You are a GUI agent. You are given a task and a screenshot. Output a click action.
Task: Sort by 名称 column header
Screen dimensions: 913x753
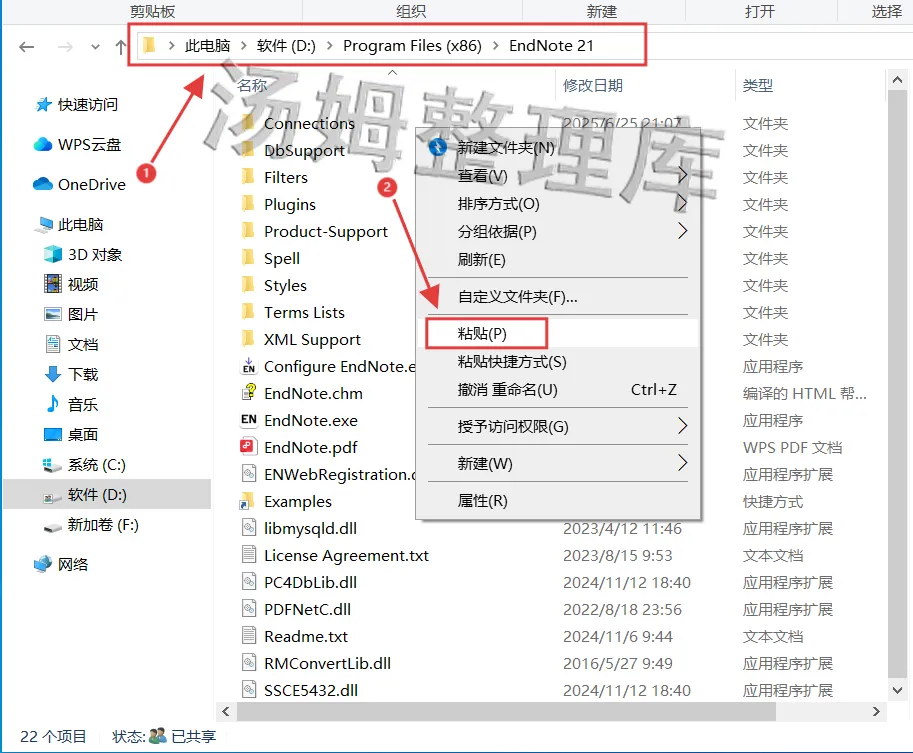click(252, 86)
